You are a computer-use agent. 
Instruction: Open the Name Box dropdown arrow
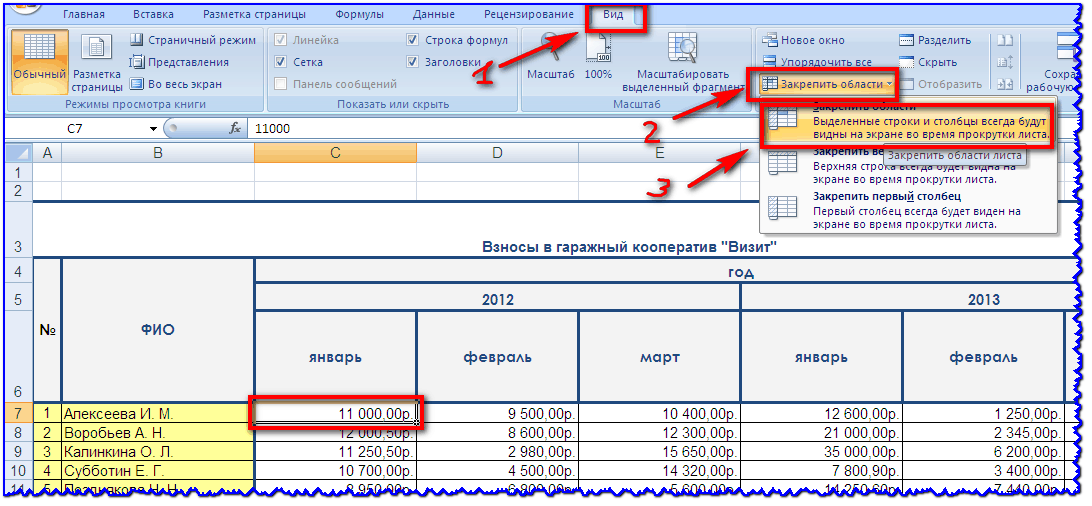[x=153, y=128]
